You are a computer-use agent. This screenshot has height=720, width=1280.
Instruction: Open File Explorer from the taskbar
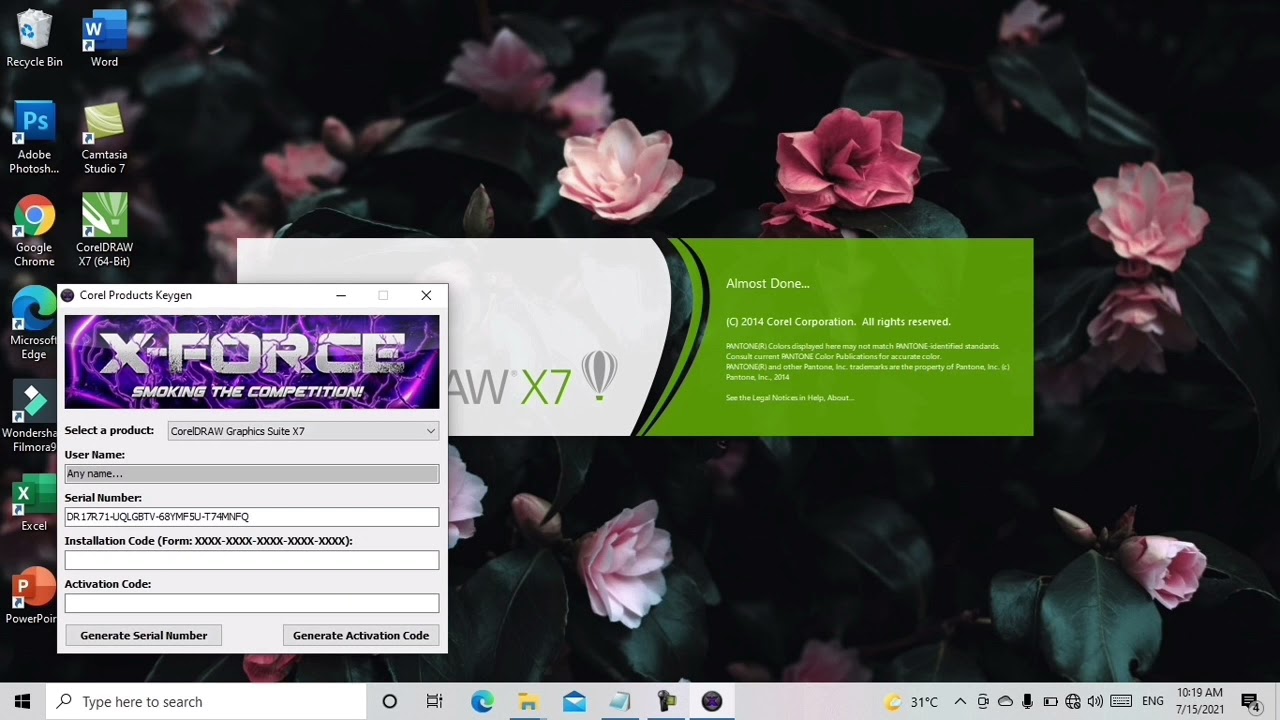[528, 702]
